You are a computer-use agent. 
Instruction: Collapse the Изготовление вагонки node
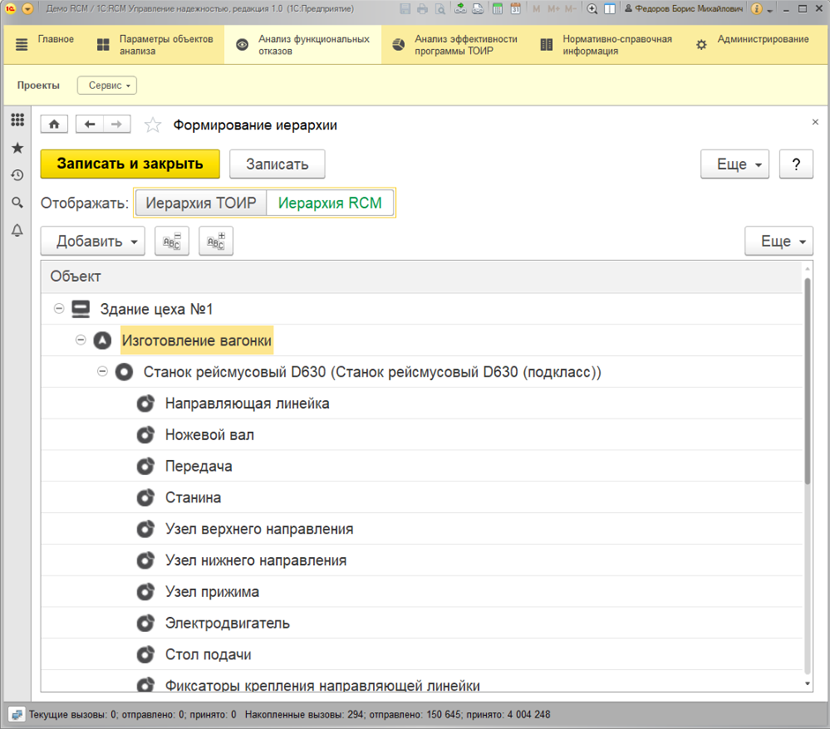pyautogui.click(x=81, y=341)
